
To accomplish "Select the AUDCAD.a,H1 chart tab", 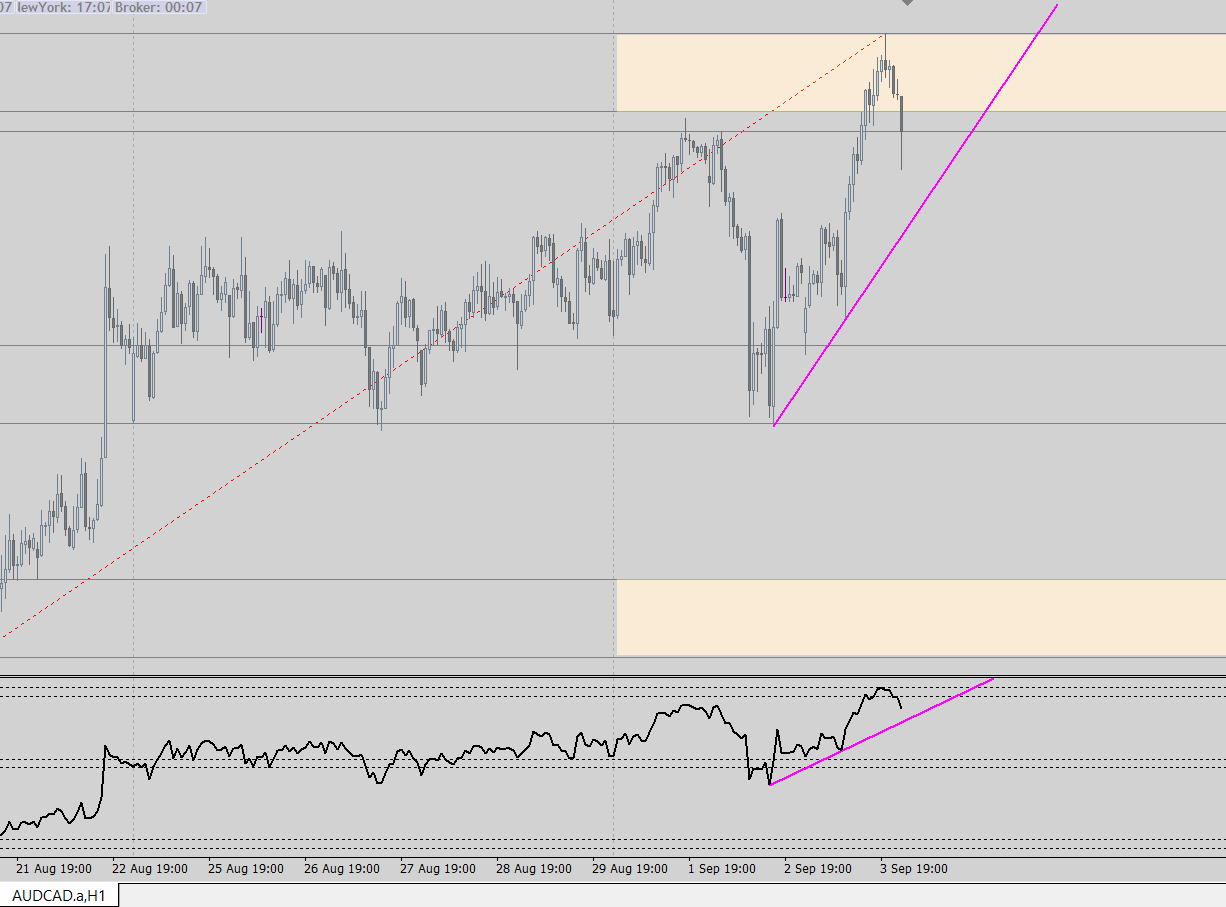I will (x=59, y=895).
